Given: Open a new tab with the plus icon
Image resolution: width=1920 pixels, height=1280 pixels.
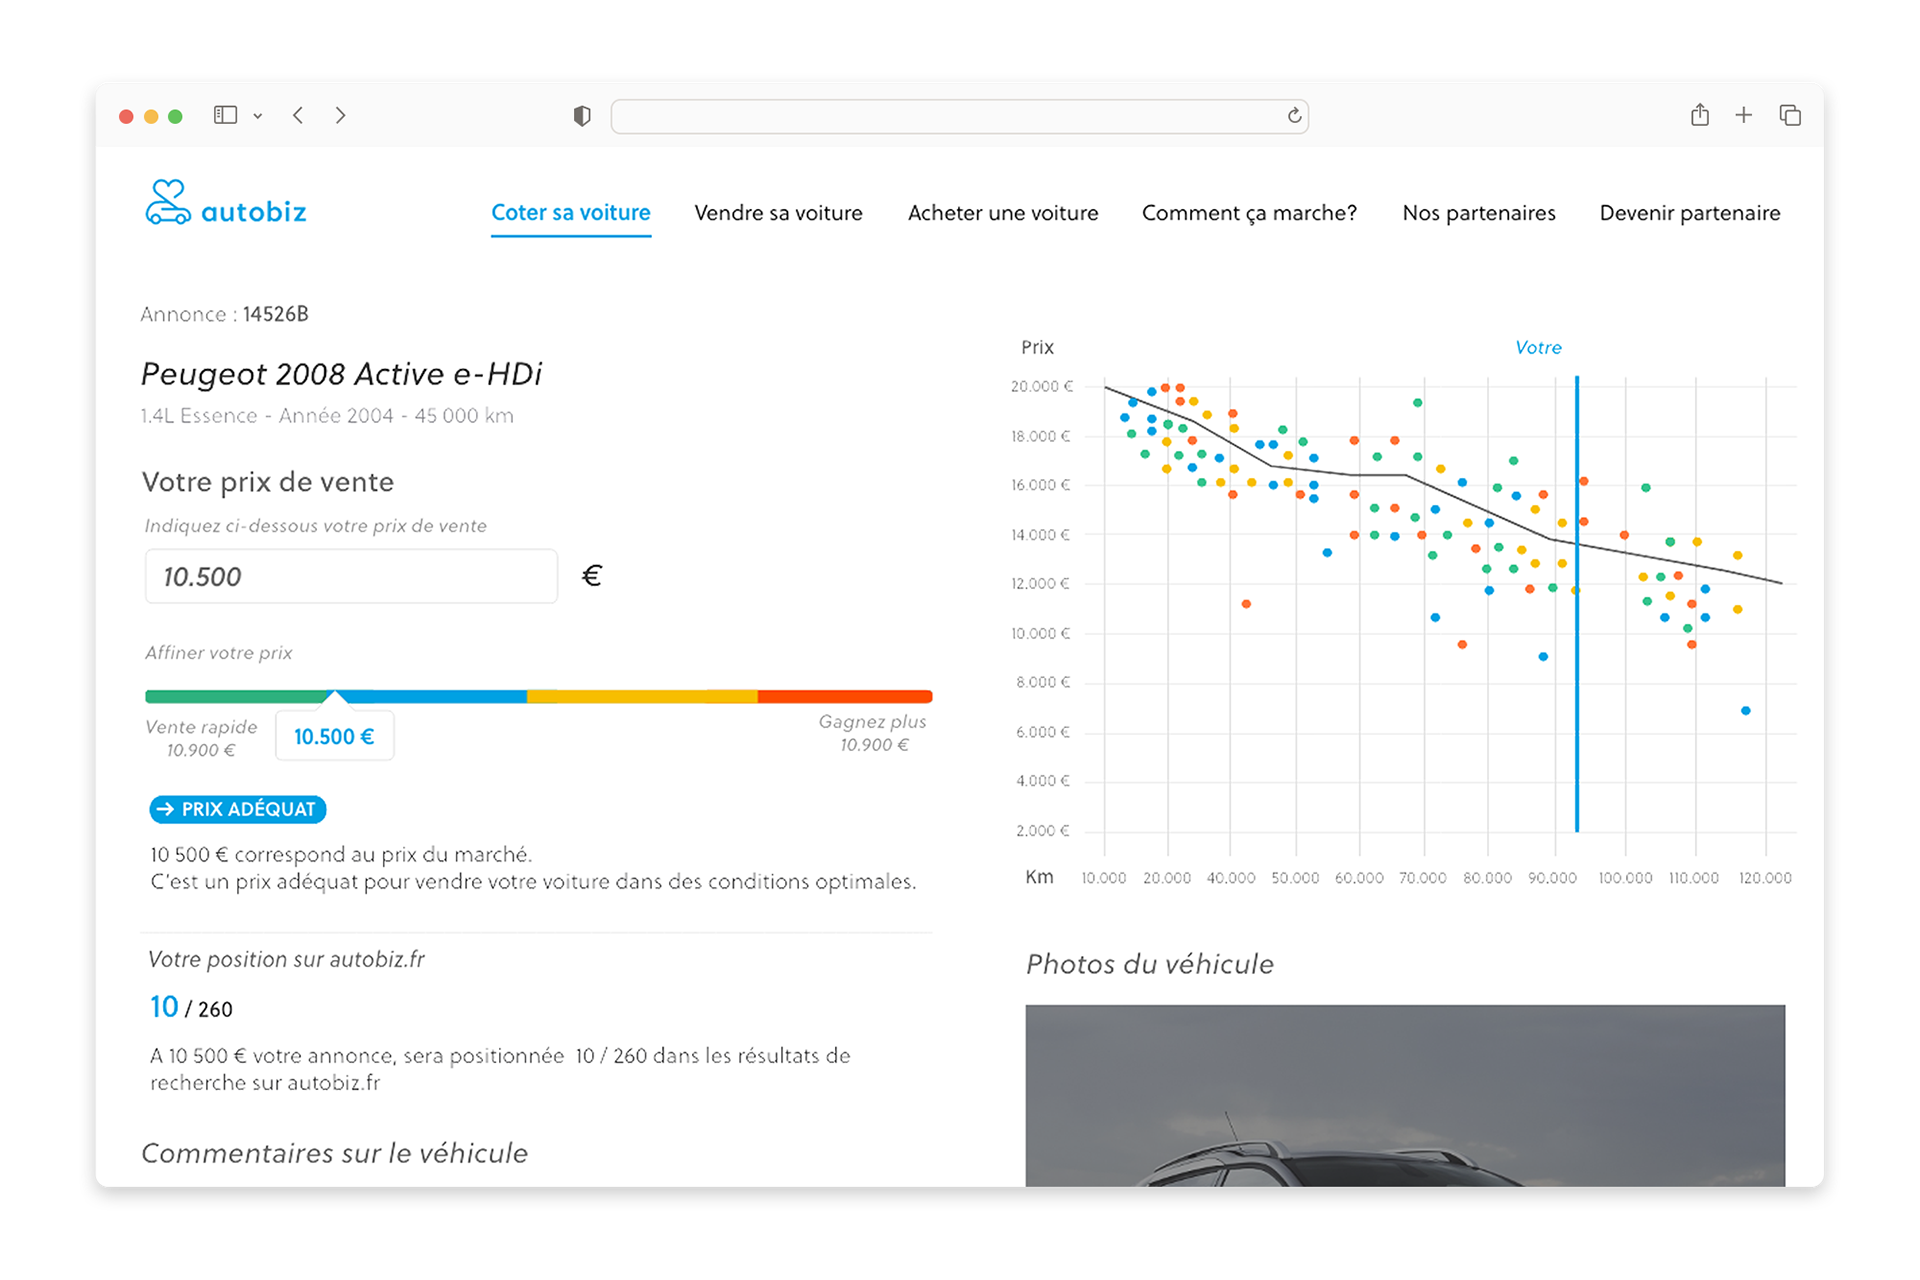Looking at the screenshot, I should coord(1743,115).
